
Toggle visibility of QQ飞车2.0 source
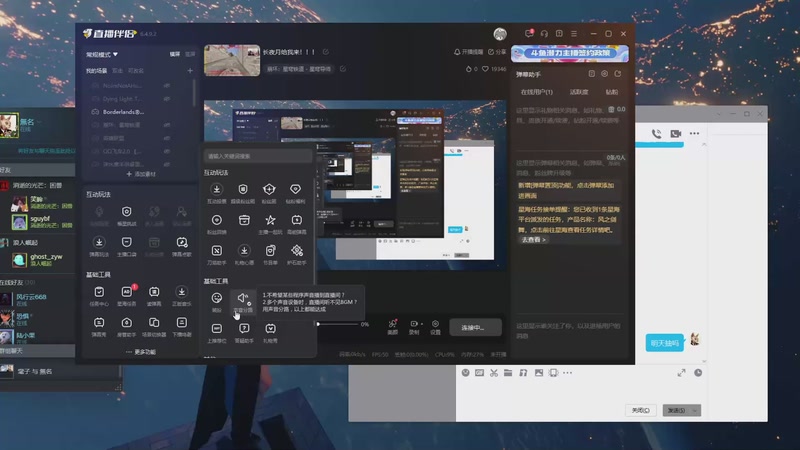pyautogui.click(x=167, y=151)
